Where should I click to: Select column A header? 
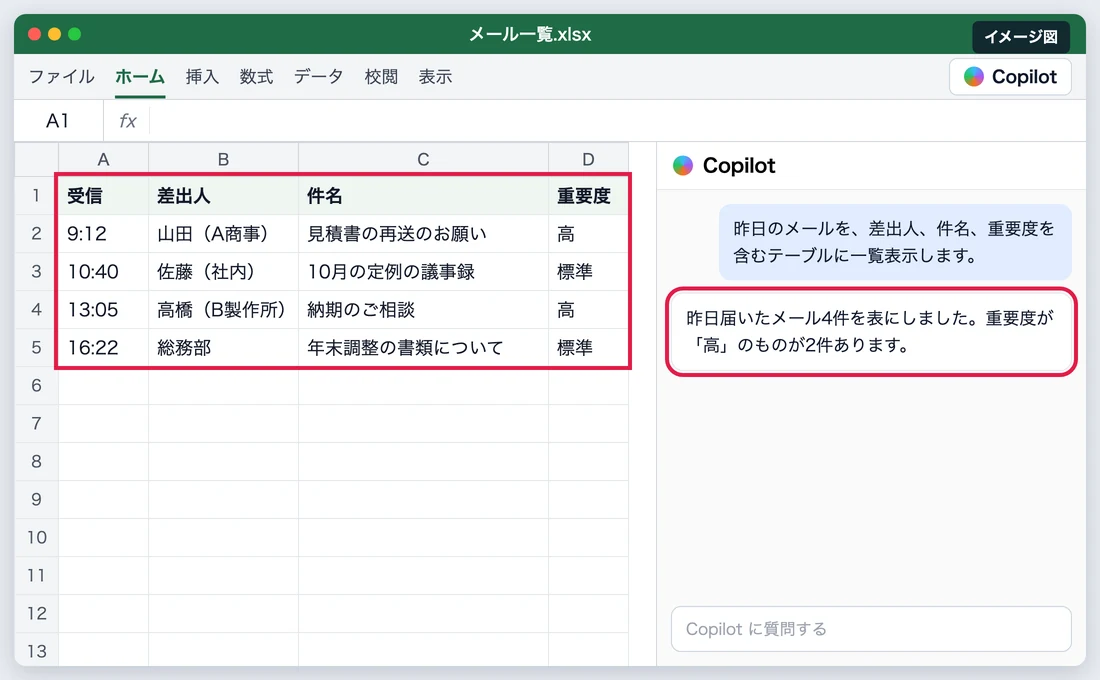(103, 159)
